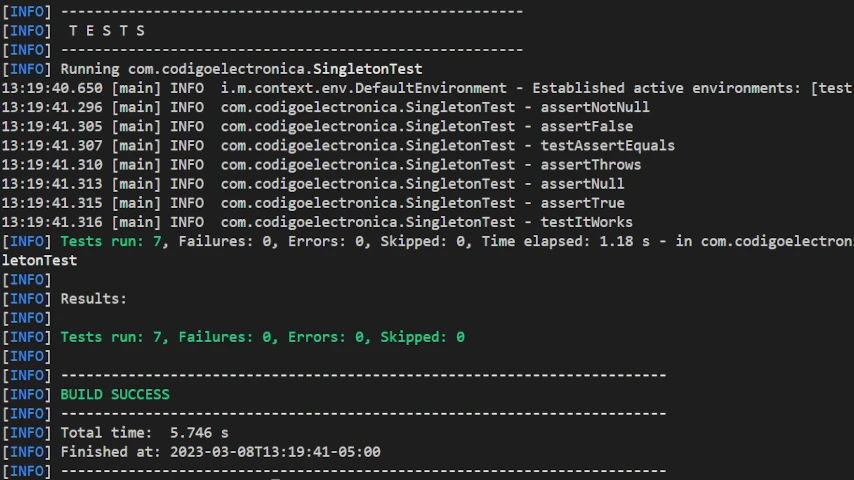Click the Running com.codigoelectronica.SingletonTest line
The height and width of the screenshot is (480, 854).
241,69
